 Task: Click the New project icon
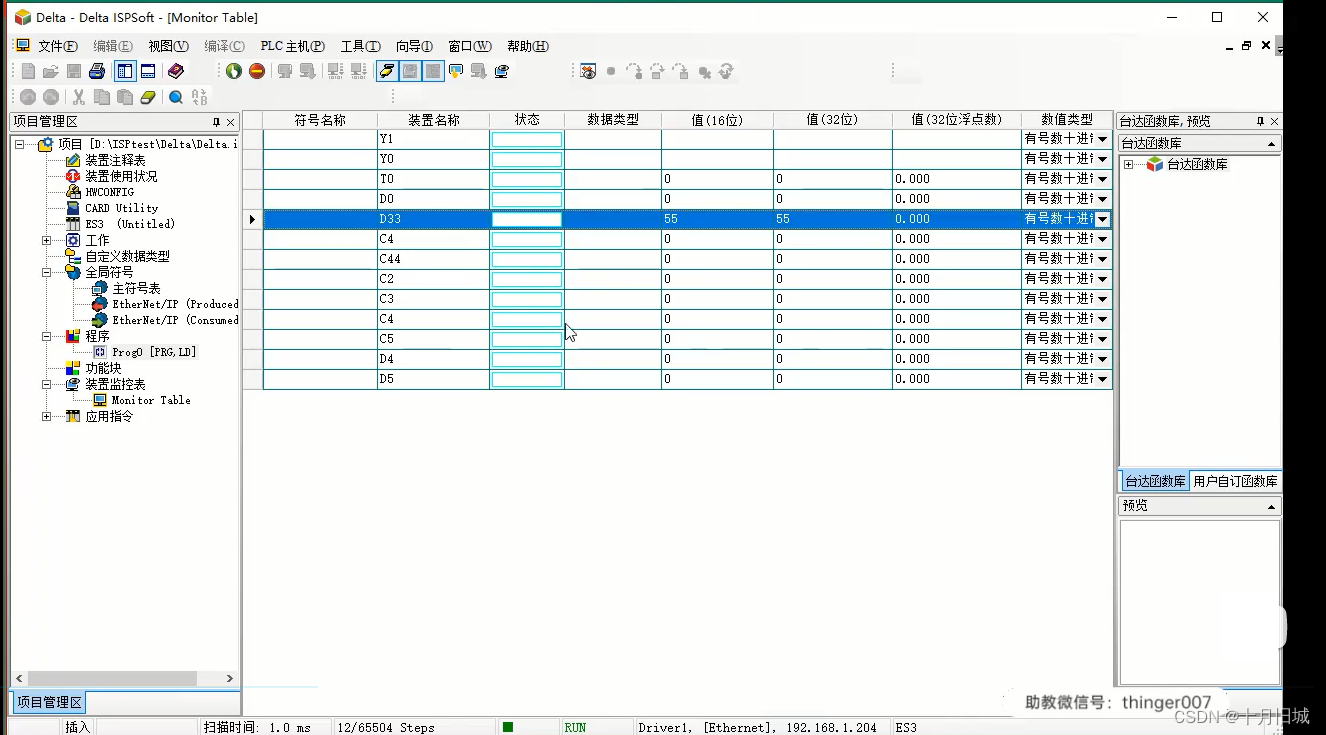(x=28, y=71)
